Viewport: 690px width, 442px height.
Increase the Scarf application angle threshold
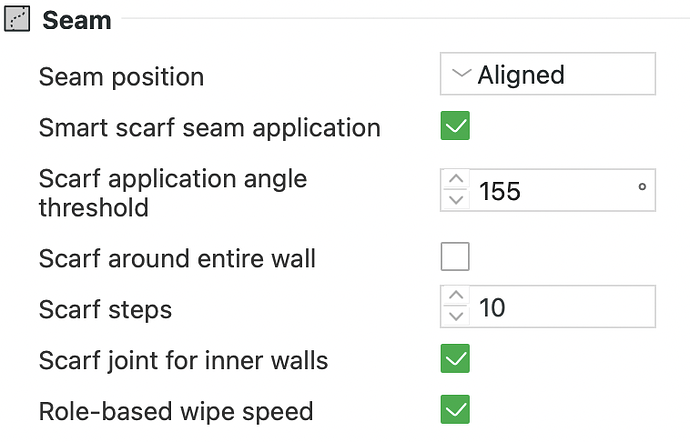(456, 179)
